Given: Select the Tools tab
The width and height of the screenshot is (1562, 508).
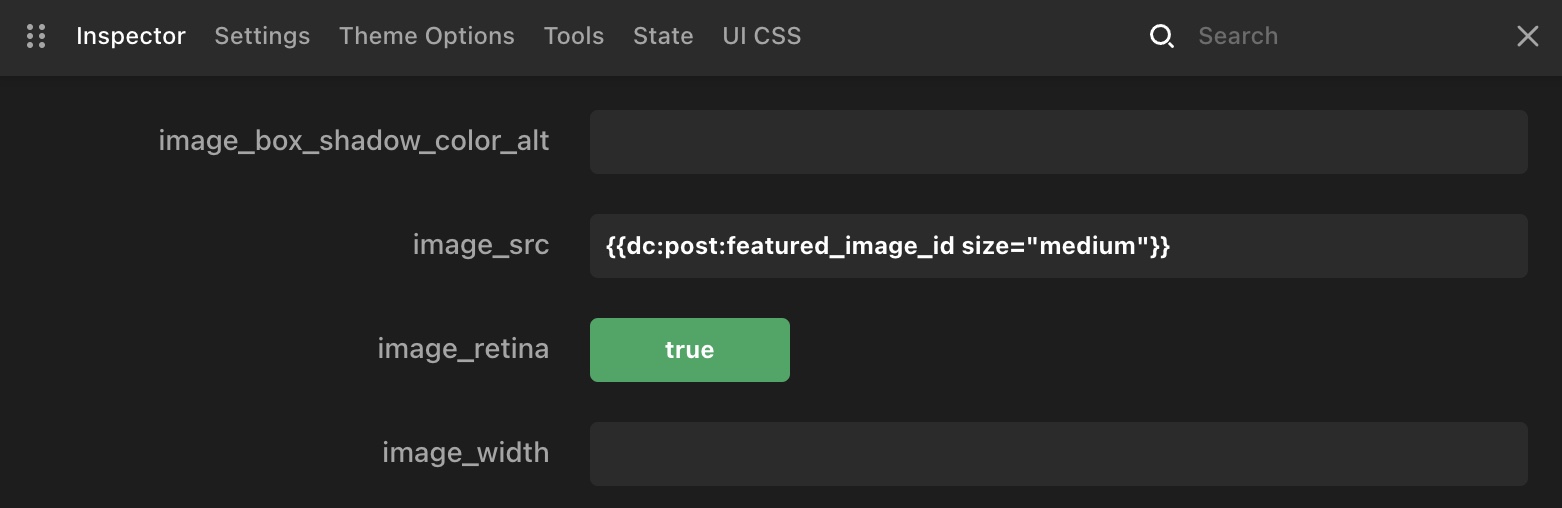Looking at the screenshot, I should coord(574,36).
